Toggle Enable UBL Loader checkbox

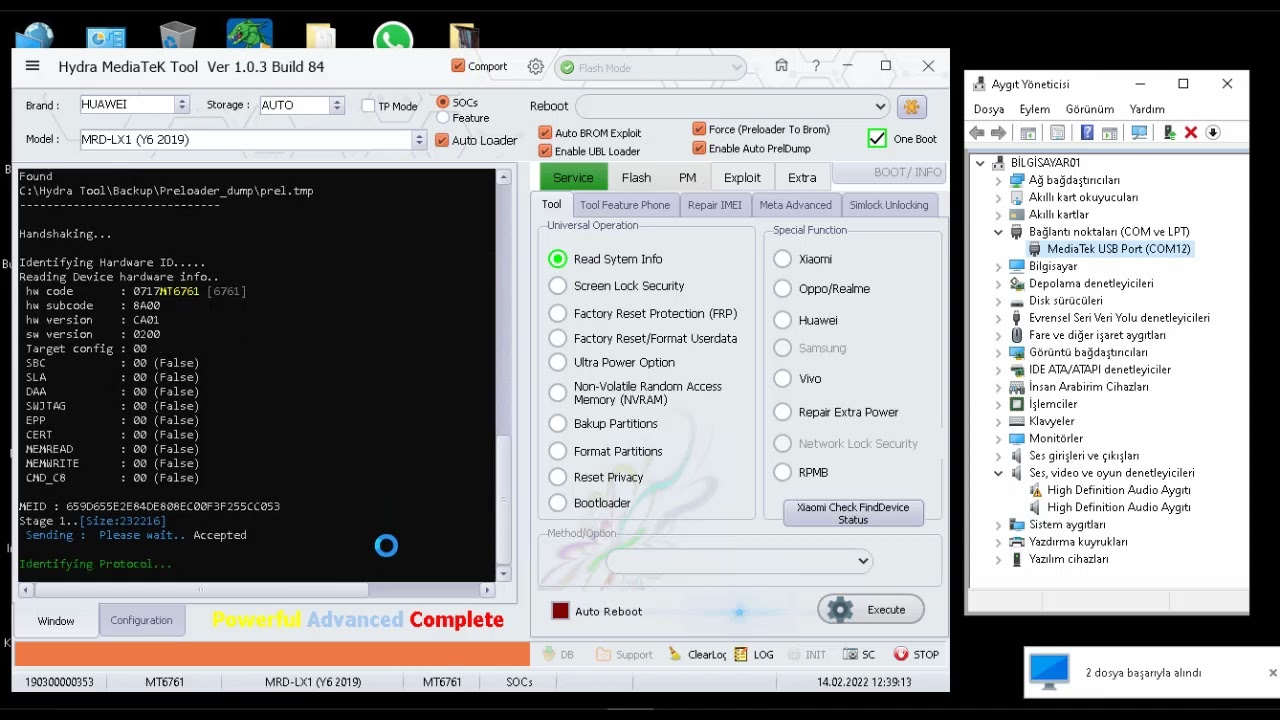pyautogui.click(x=545, y=151)
